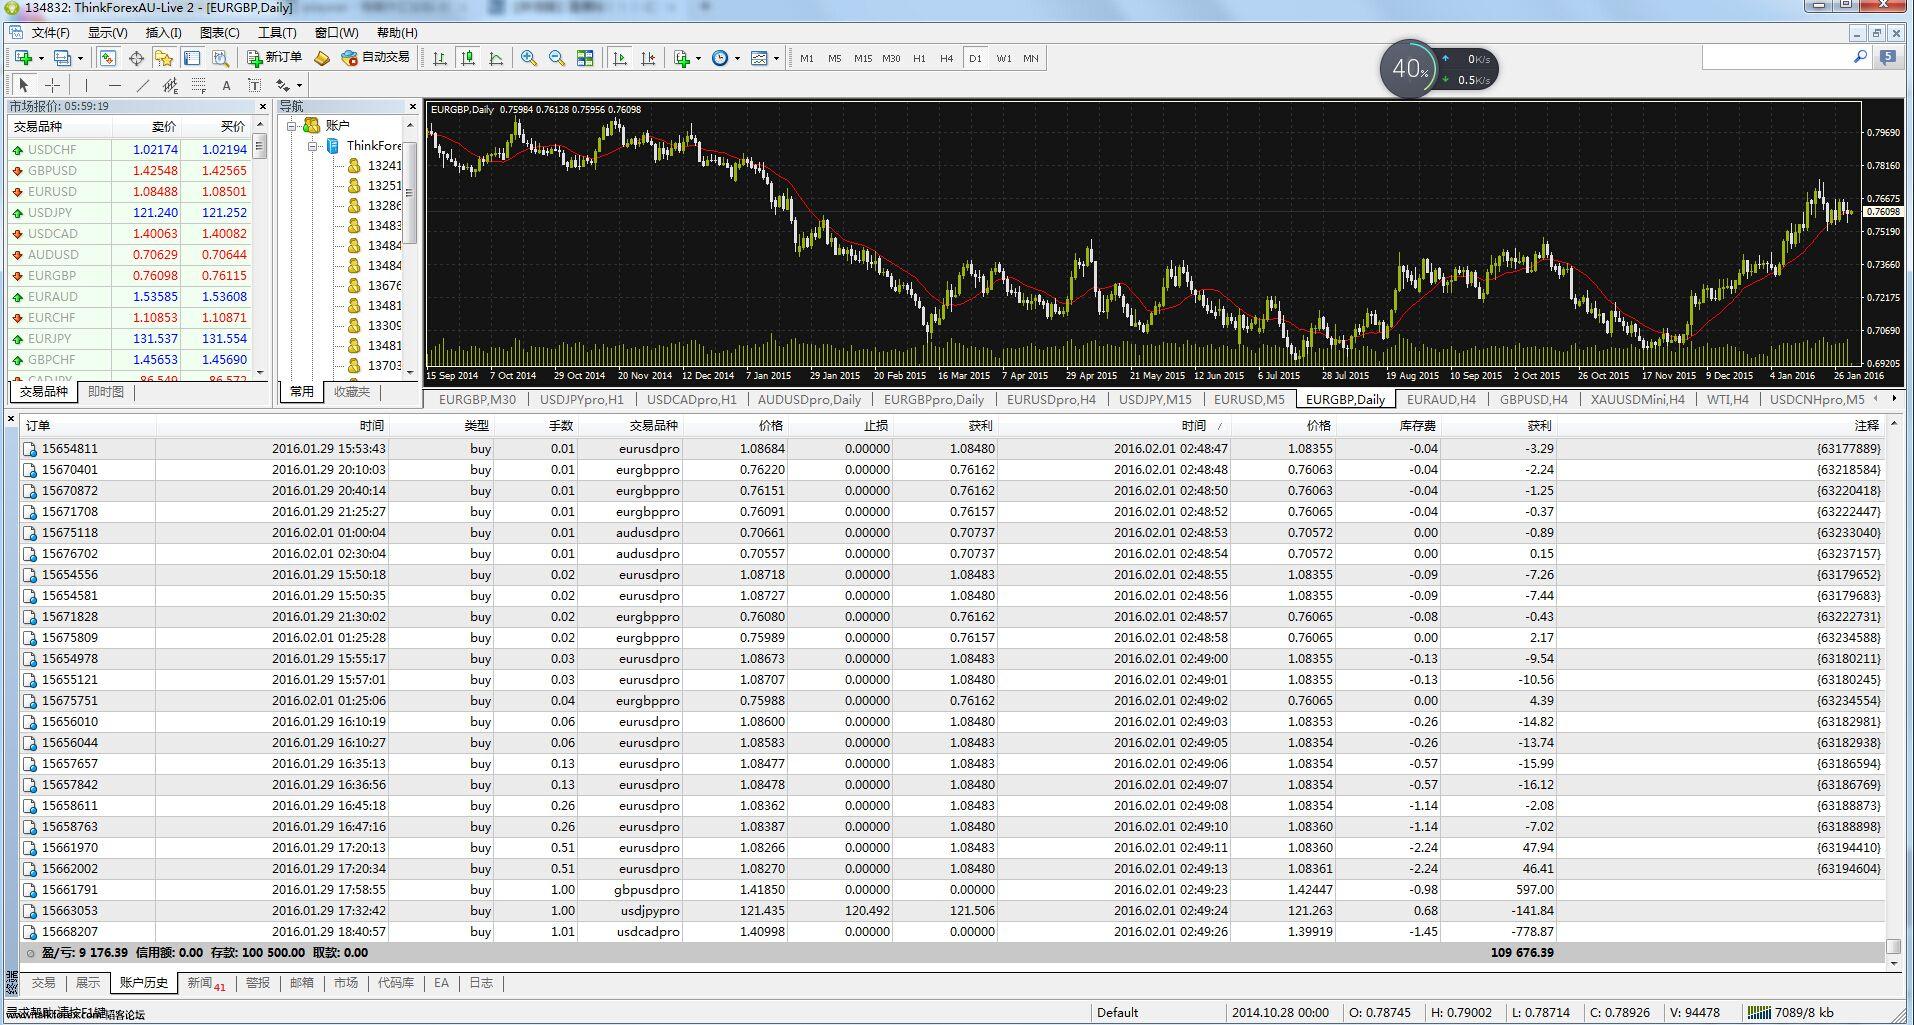Select the Crosshair tool

coord(52,85)
